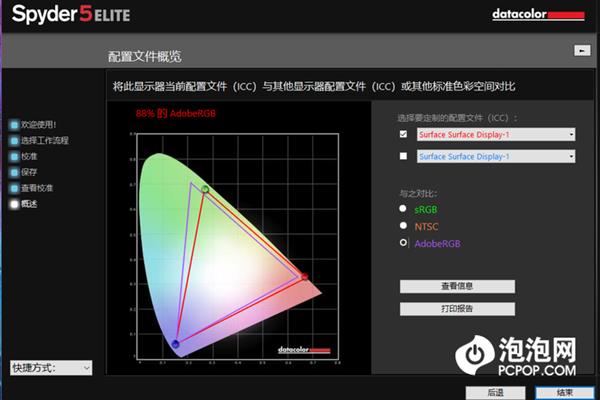The width and height of the screenshot is (600, 400).
Task: Select the red primary point on gamut chart
Action: click(x=305, y=276)
